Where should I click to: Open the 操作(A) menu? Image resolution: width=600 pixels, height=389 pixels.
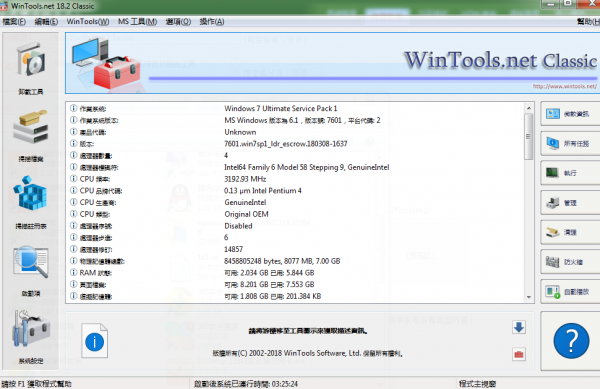coord(212,21)
